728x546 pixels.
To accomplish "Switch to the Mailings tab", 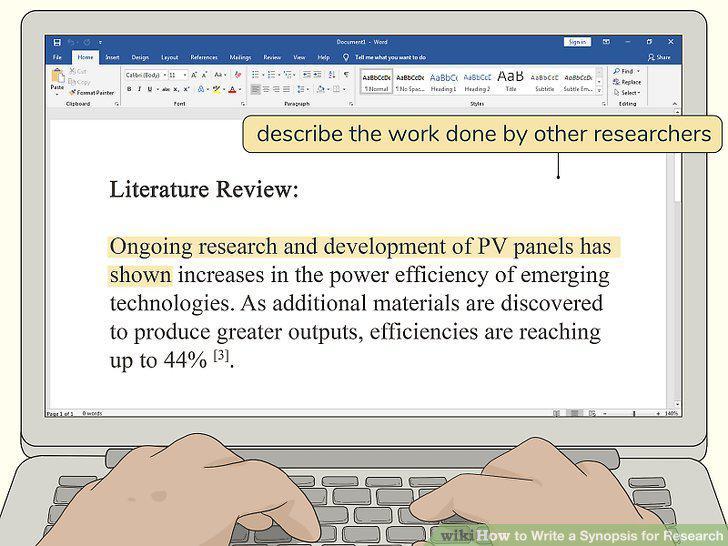I will coord(240,57).
